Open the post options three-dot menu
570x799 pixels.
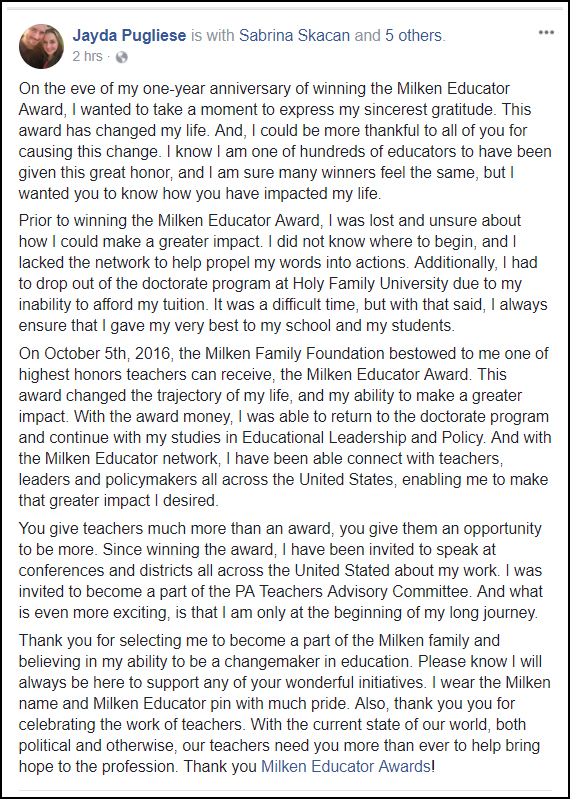(546, 32)
